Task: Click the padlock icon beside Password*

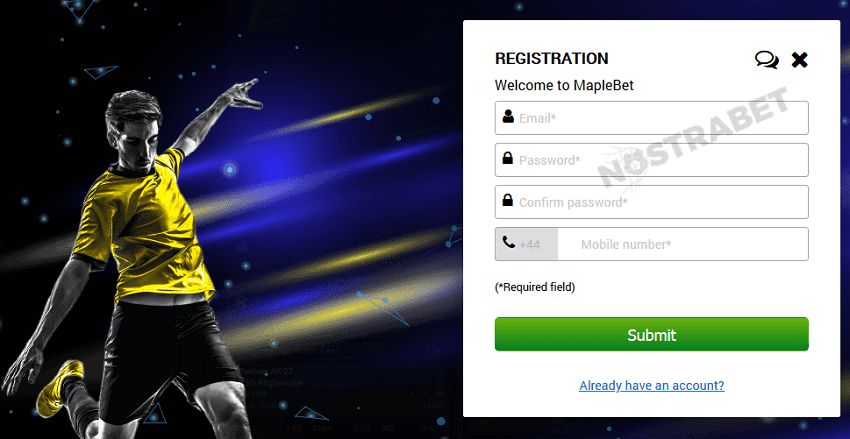Action: pyautogui.click(x=507, y=158)
